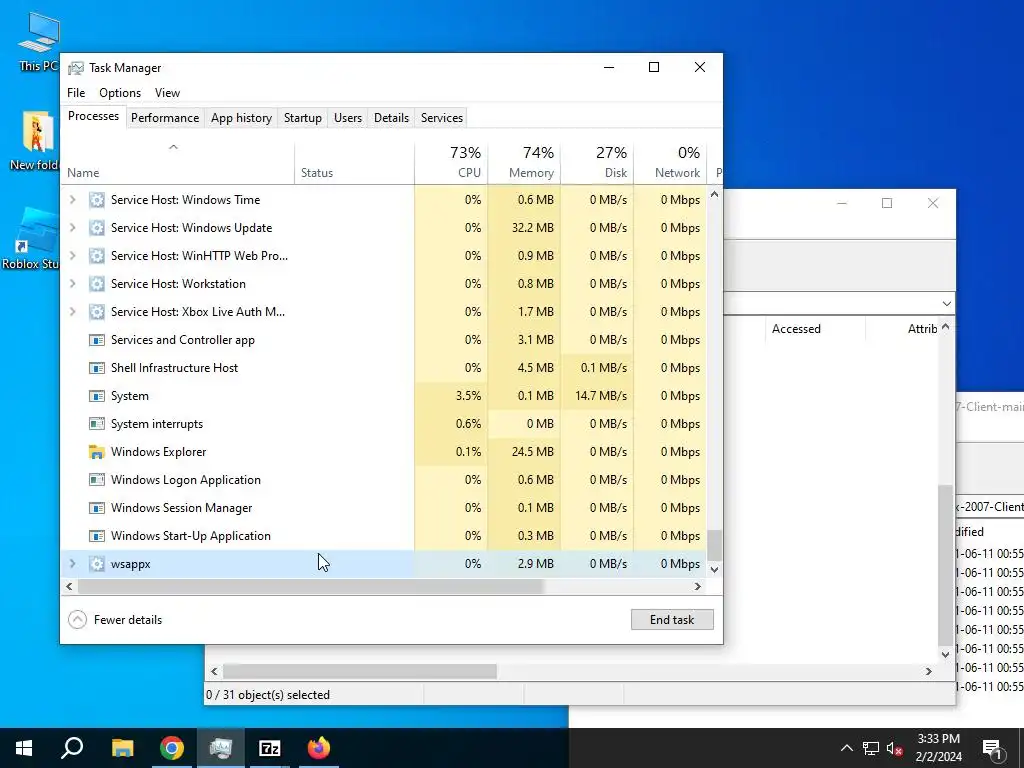Open the View menu

click(x=167, y=93)
